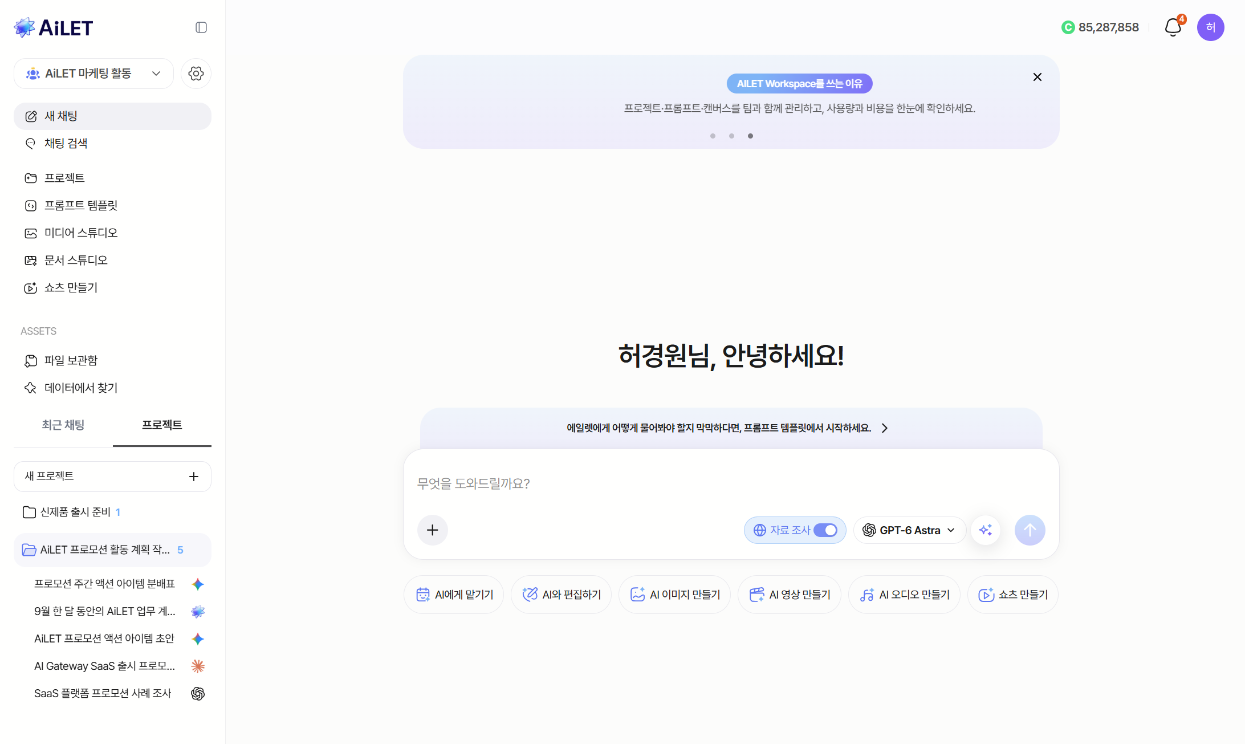
Task: Click AI에게 맡기기 button
Action: [454, 594]
